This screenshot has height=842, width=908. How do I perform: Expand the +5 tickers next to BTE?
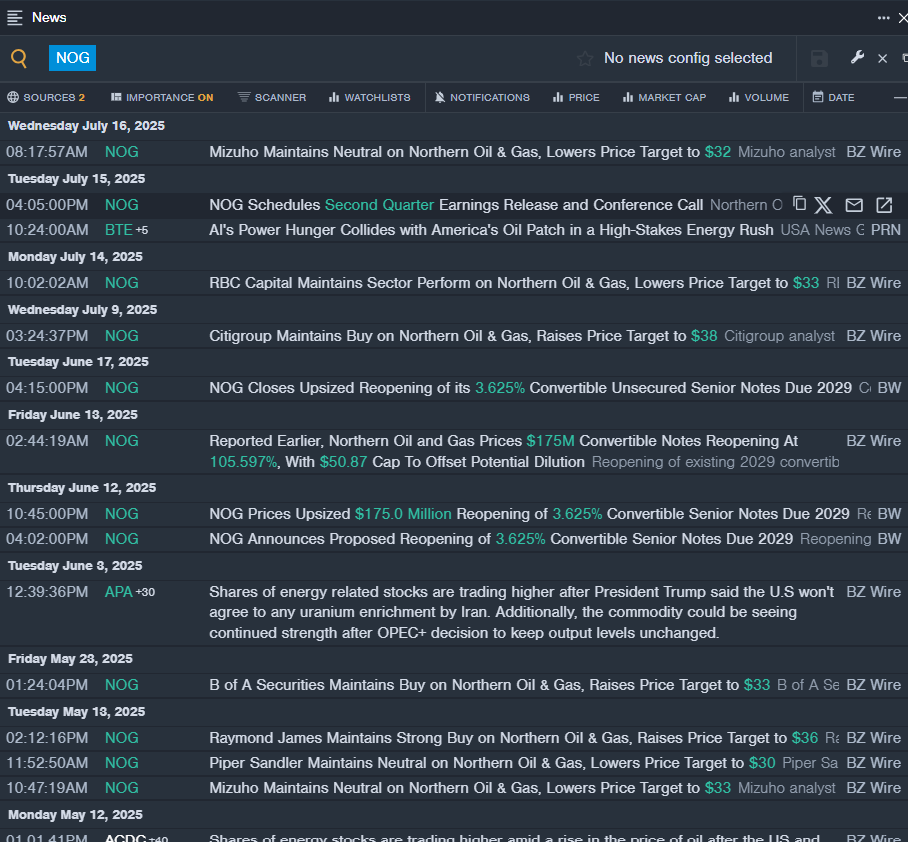(x=142, y=230)
